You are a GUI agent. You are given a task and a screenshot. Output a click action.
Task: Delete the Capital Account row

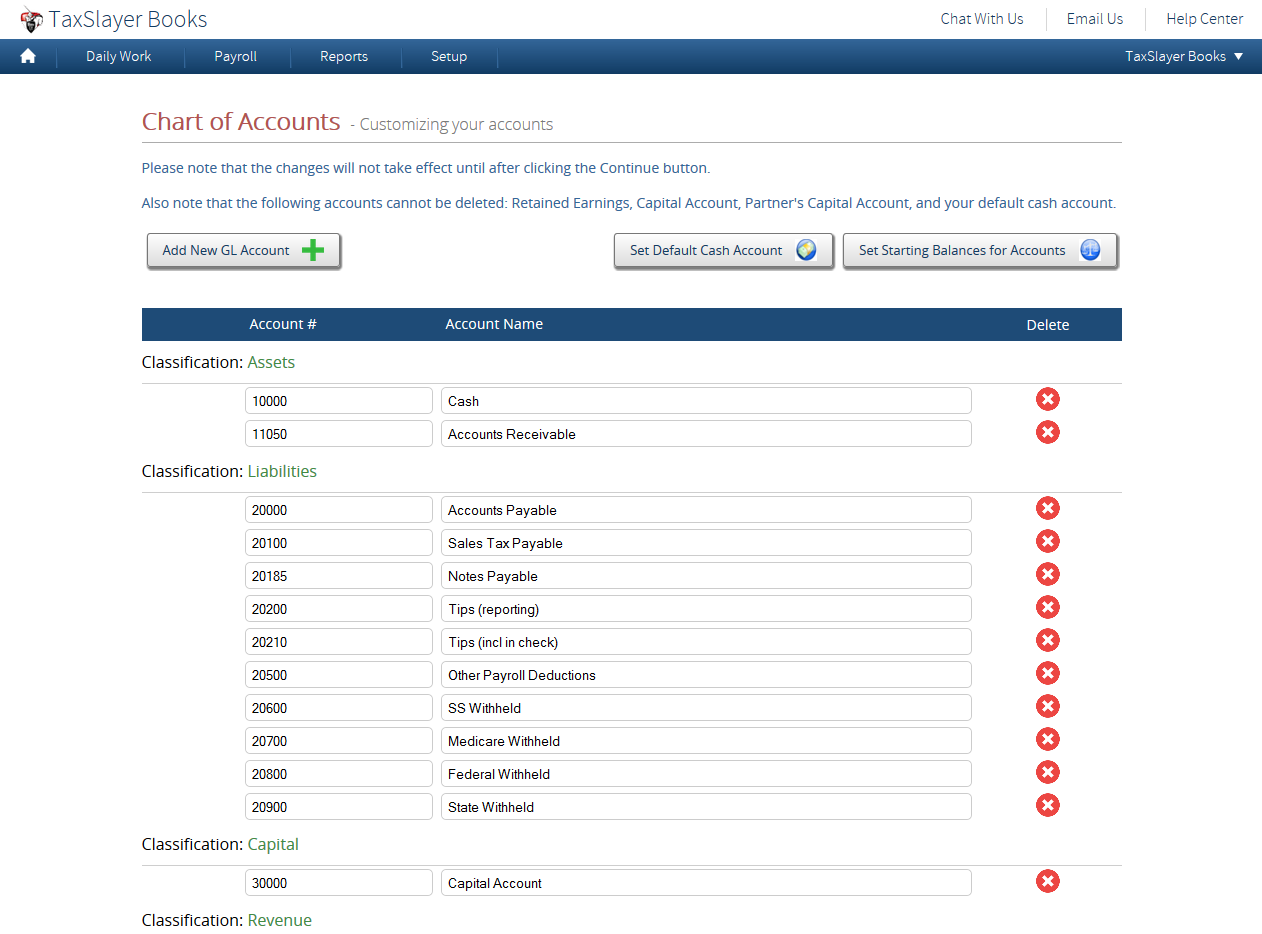coord(1047,882)
